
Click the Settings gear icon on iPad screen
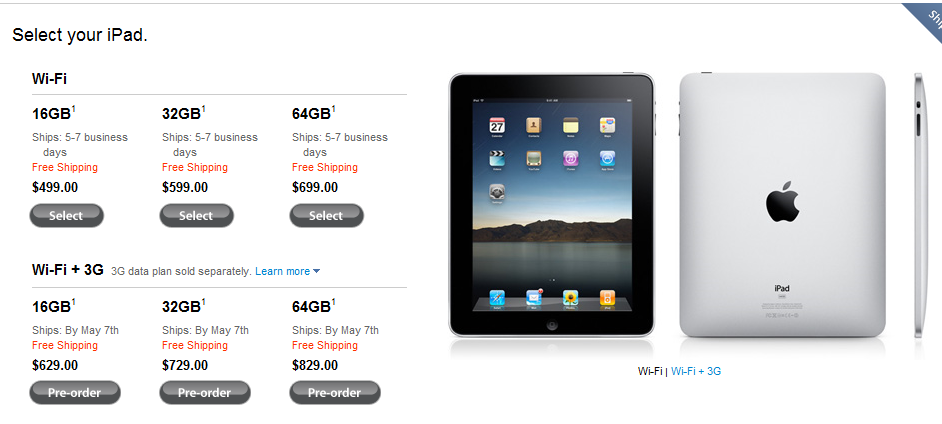(497, 192)
